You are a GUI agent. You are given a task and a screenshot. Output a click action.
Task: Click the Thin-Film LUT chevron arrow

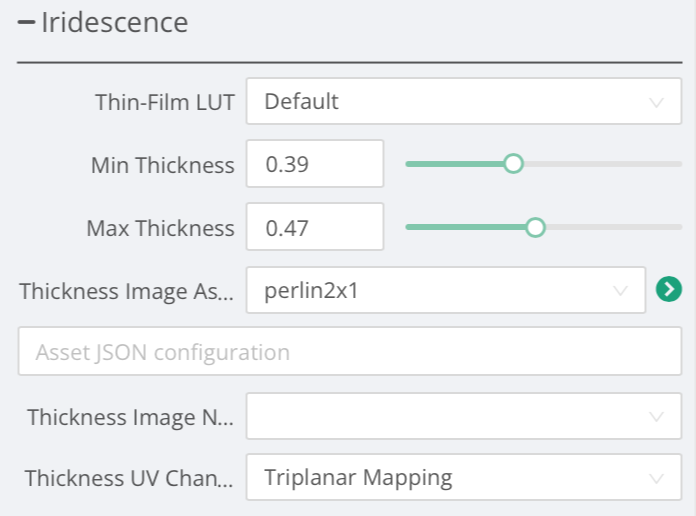(x=657, y=102)
